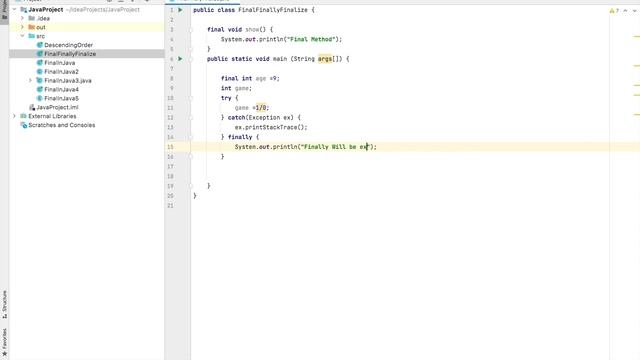Click the .idea folder icon
The image size is (640, 360).
pos(31,18)
